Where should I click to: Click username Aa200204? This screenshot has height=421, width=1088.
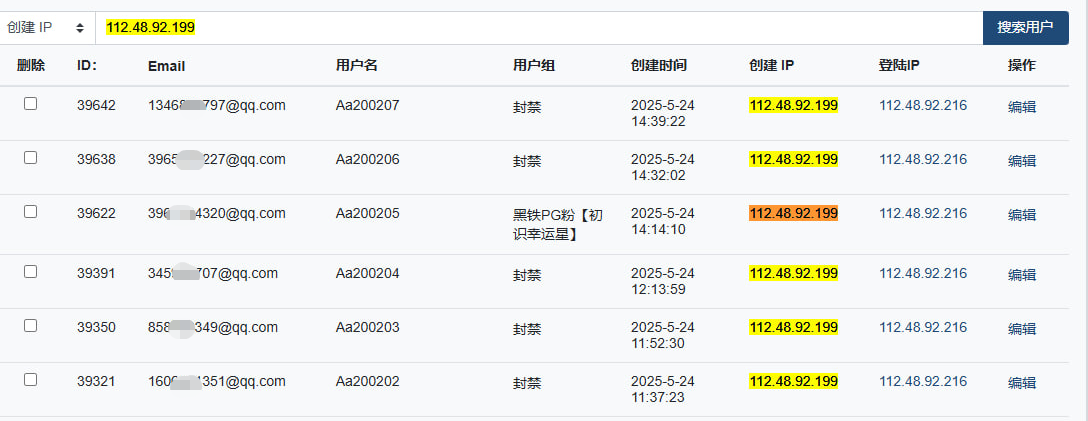[x=368, y=273]
